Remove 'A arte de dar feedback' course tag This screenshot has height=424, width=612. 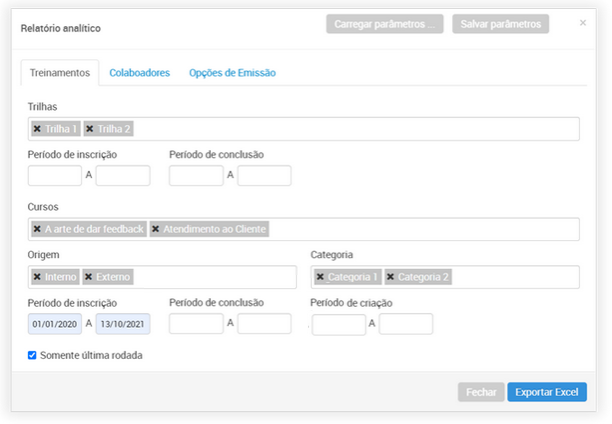pyautogui.click(x=37, y=229)
